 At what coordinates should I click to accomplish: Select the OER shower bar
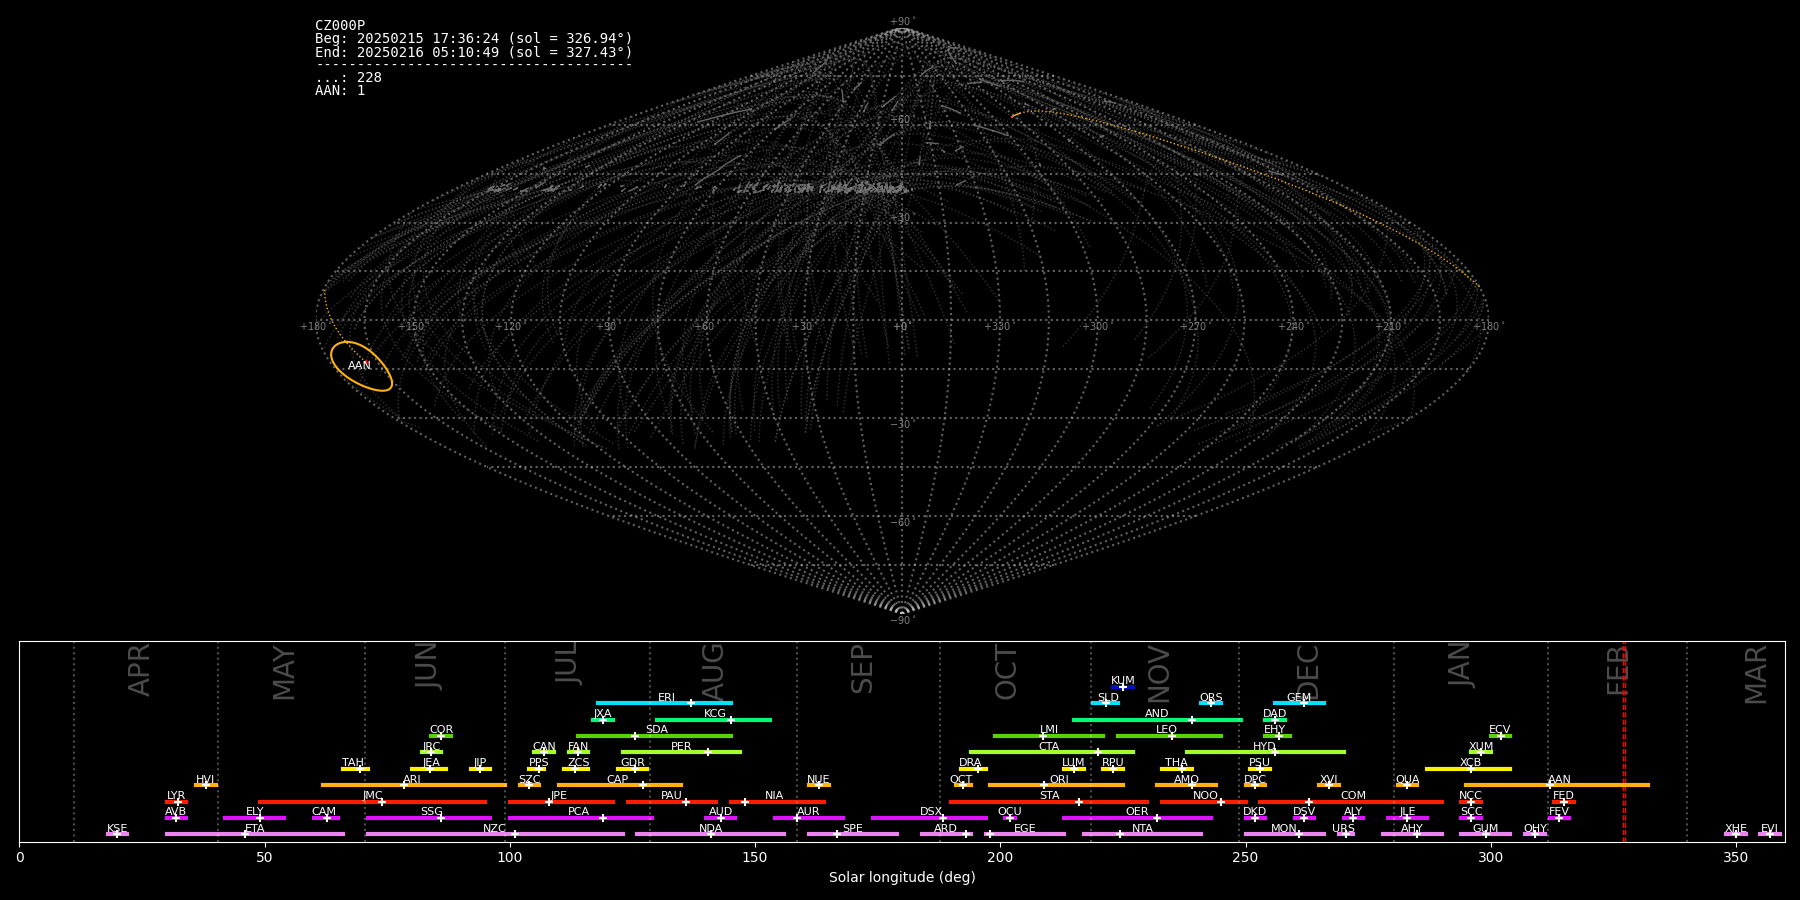pyautogui.click(x=1137, y=818)
